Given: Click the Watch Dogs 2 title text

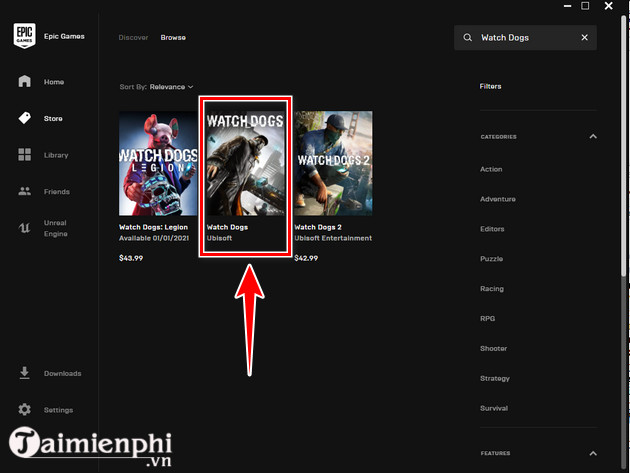Looking at the screenshot, I should (x=318, y=227).
